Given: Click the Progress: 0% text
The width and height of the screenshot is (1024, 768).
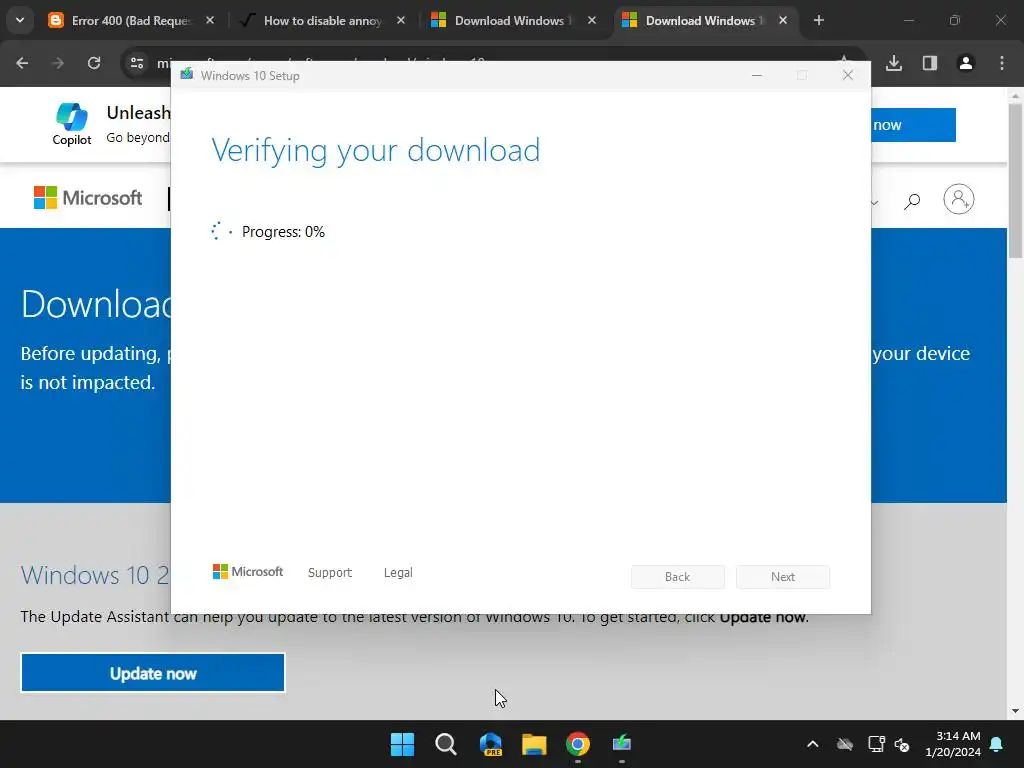Looking at the screenshot, I should tap(283, 232).
